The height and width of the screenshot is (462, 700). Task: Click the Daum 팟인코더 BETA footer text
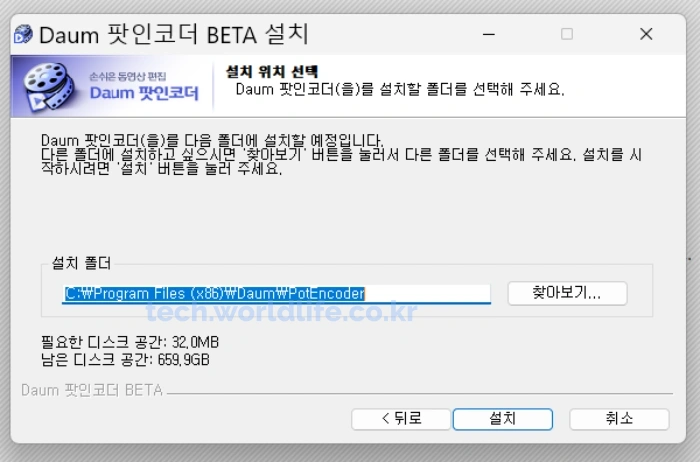pos(92,390)
